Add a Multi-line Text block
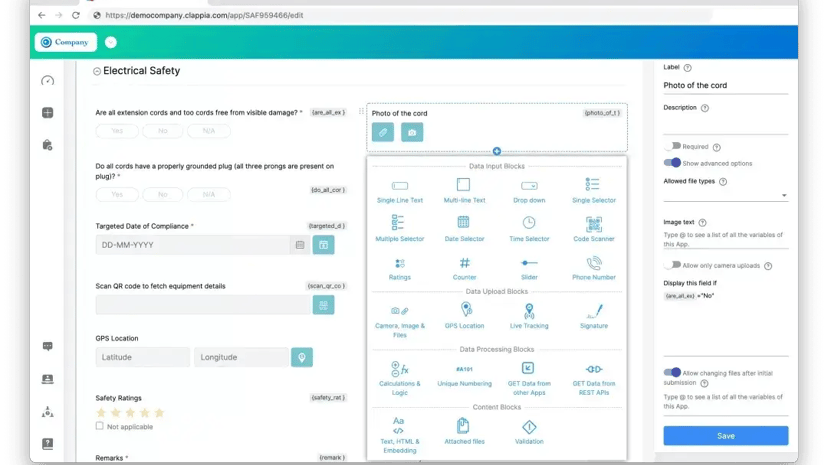The width and height of the screenshot is (828, 465). pos(464,192)
